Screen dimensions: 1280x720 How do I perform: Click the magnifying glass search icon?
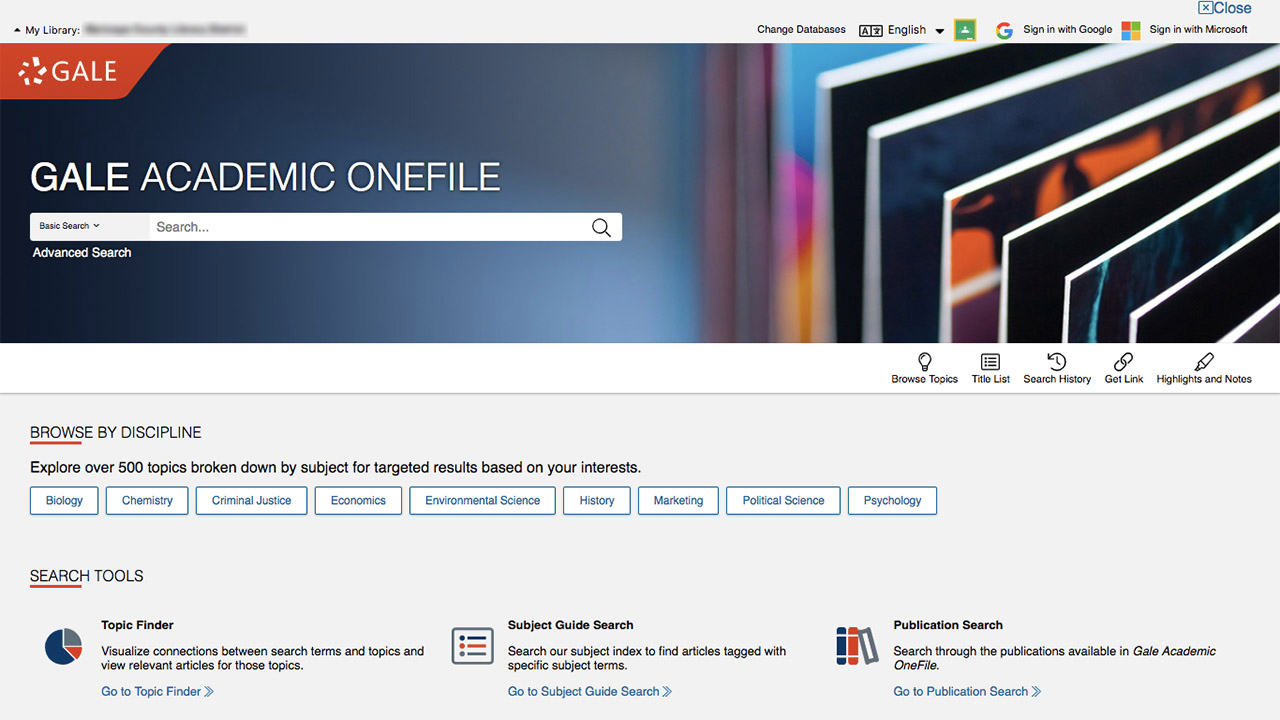[x=601, y=227]
